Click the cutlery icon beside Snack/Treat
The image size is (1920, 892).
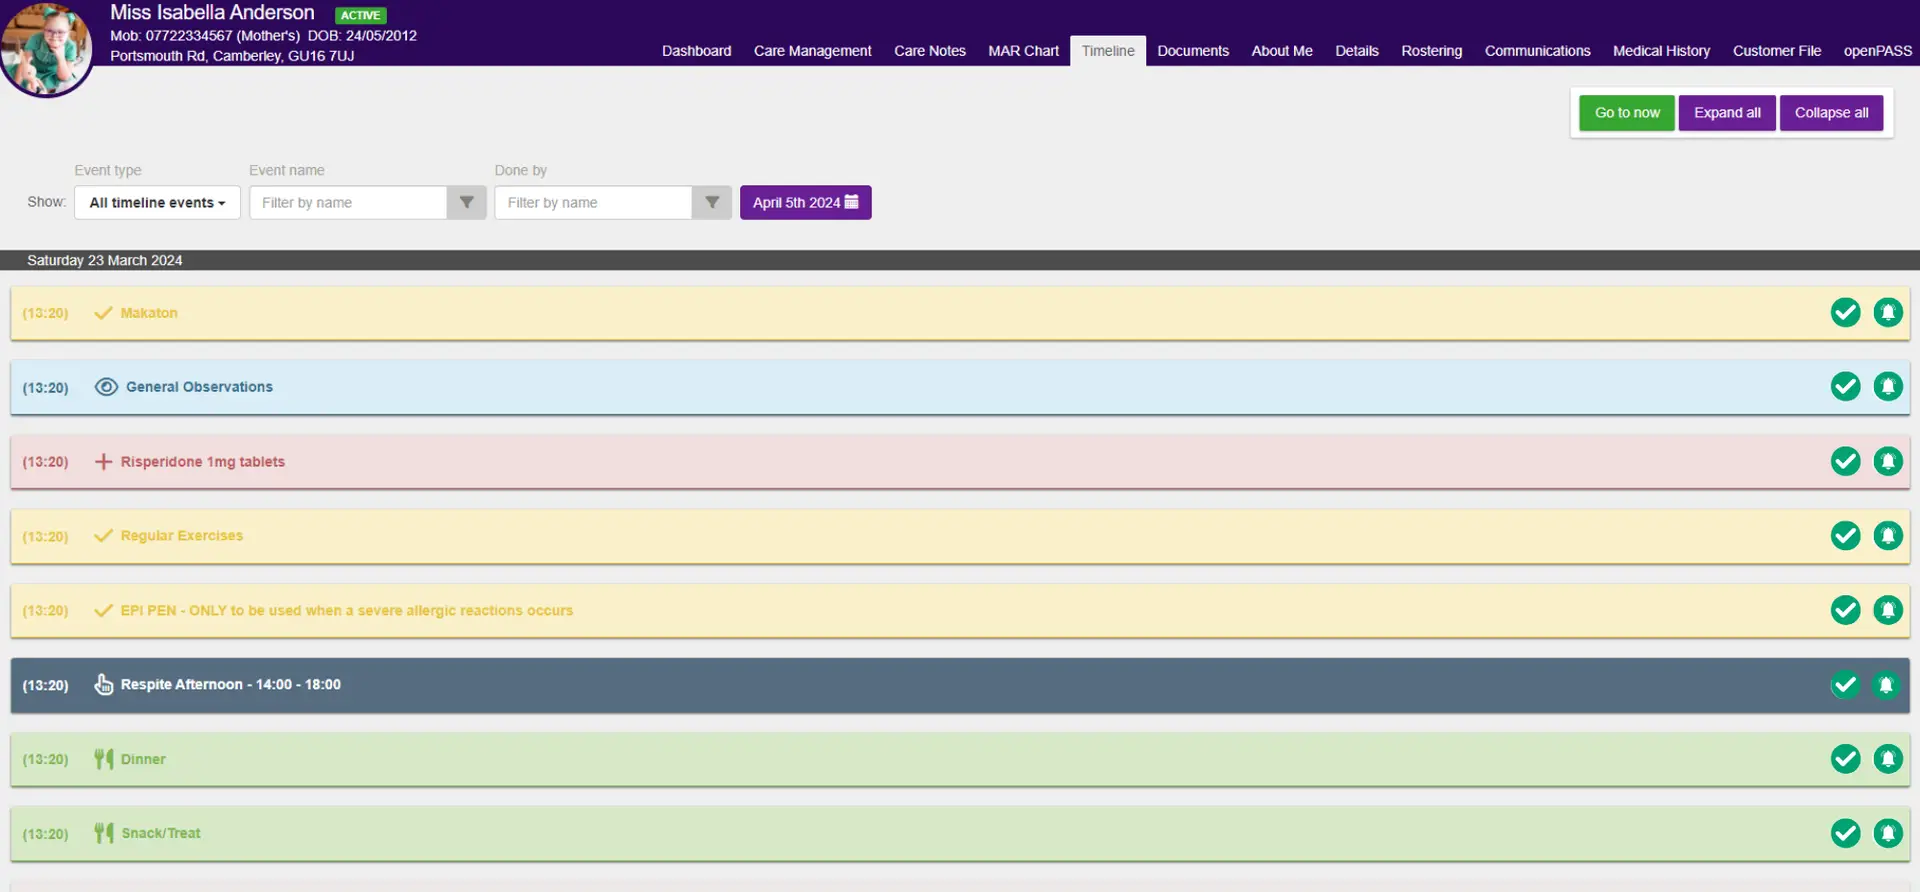point(103,833)
